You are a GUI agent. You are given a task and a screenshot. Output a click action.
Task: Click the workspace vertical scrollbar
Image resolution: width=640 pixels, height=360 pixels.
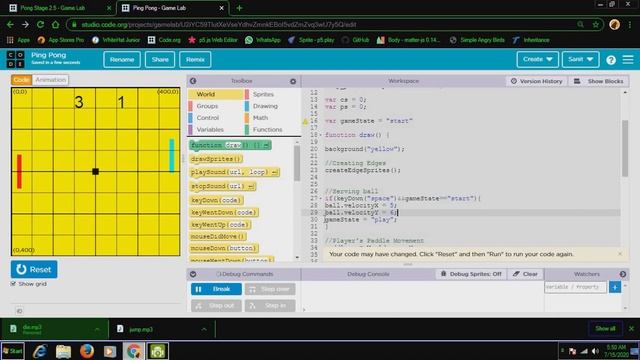(625, 149)
